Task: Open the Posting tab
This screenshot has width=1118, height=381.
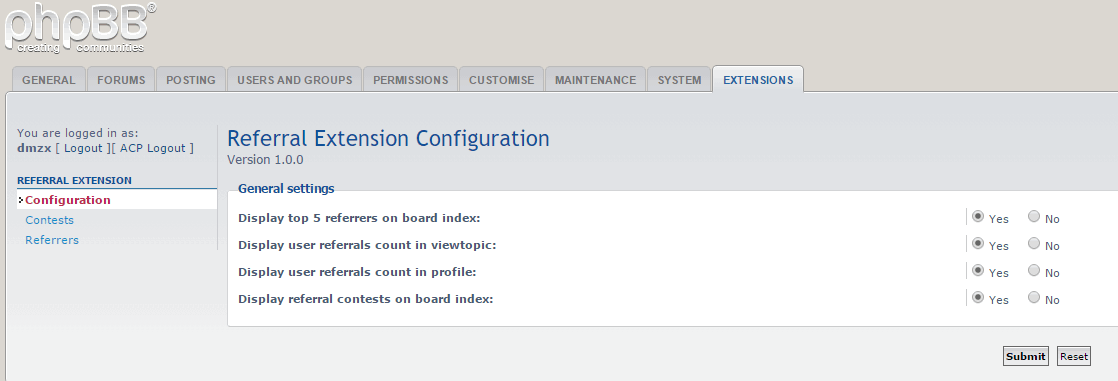Action: [x=191, y=80]
